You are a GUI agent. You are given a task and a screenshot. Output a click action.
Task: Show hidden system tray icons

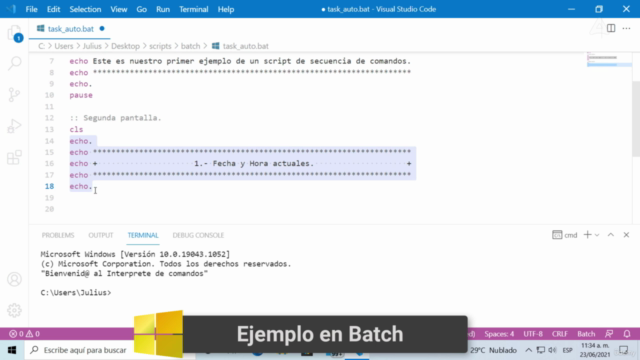pos(529,350)
